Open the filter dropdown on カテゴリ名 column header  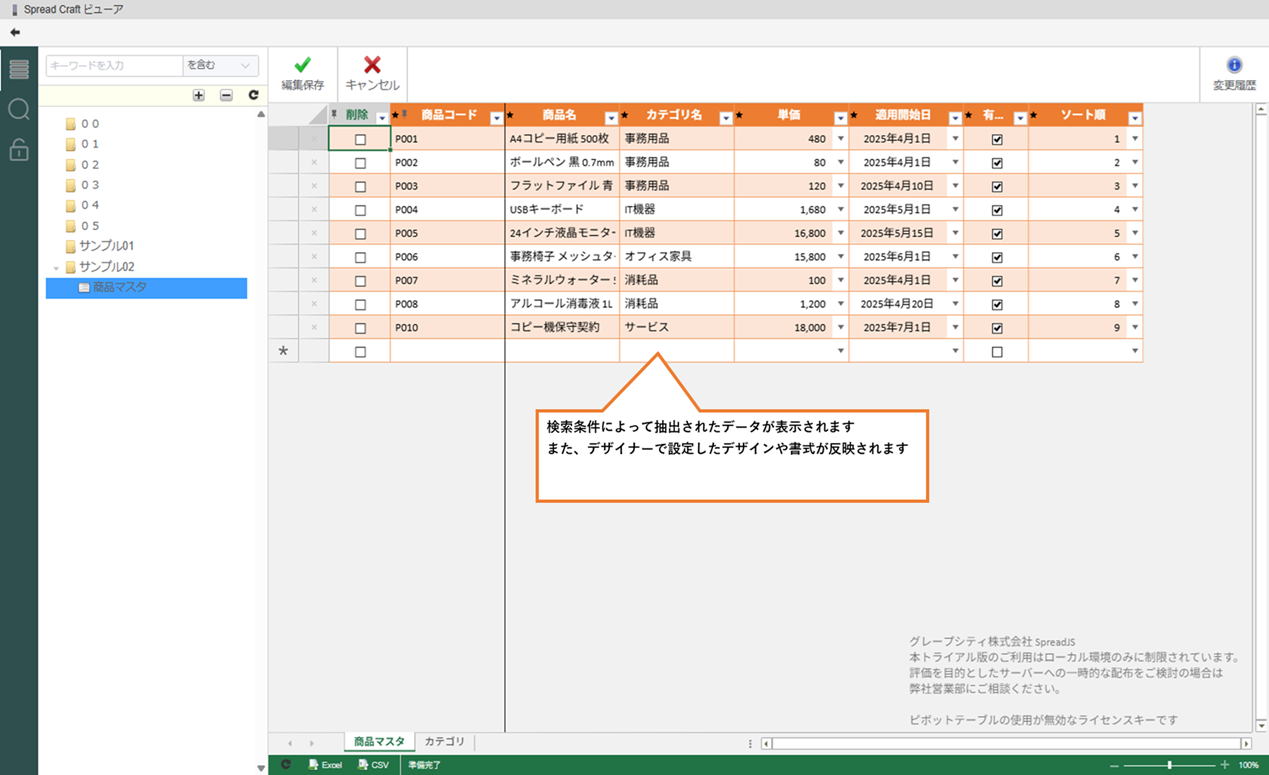pos(726,118)
